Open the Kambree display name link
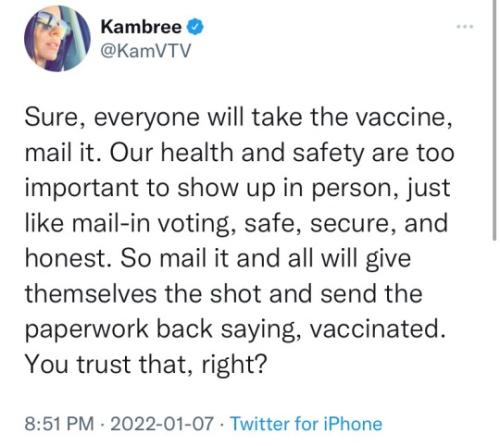The width and height of the screenshot is (500, 446). pos(141,27)
